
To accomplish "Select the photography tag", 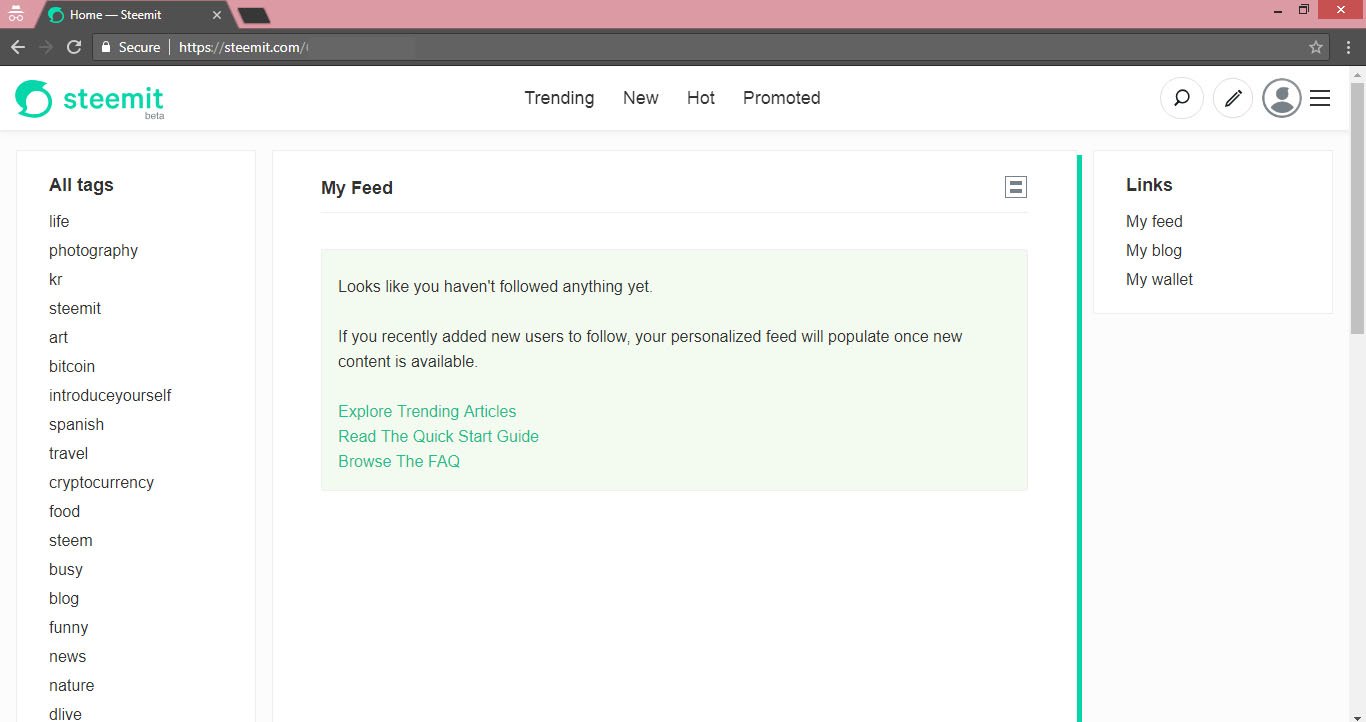I will (93, 250).
